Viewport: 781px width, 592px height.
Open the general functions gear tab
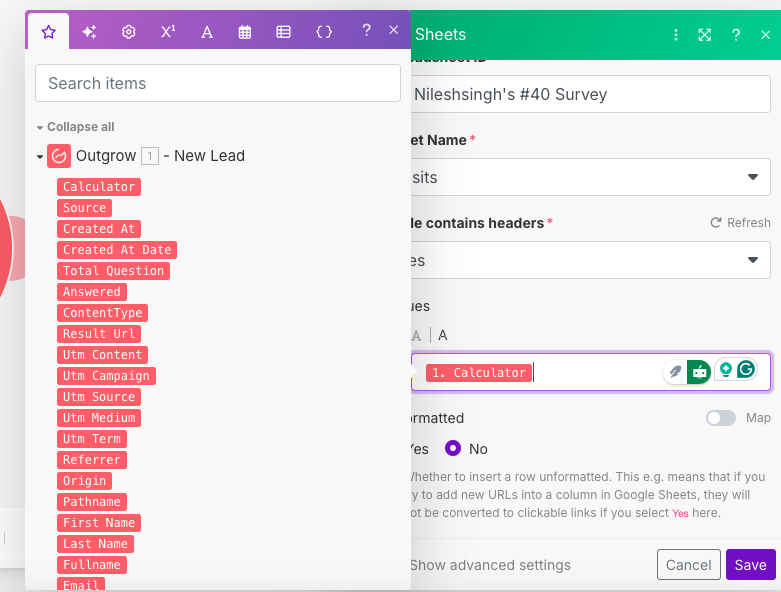129,32
